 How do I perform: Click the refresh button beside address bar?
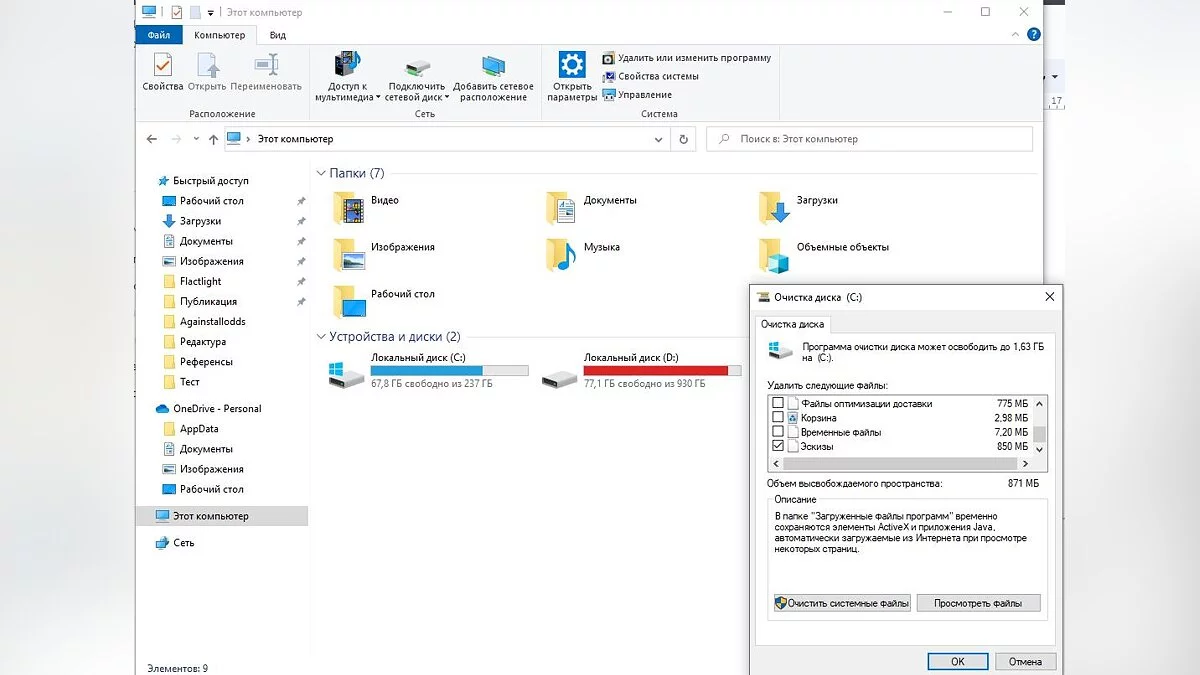point(683,140)
